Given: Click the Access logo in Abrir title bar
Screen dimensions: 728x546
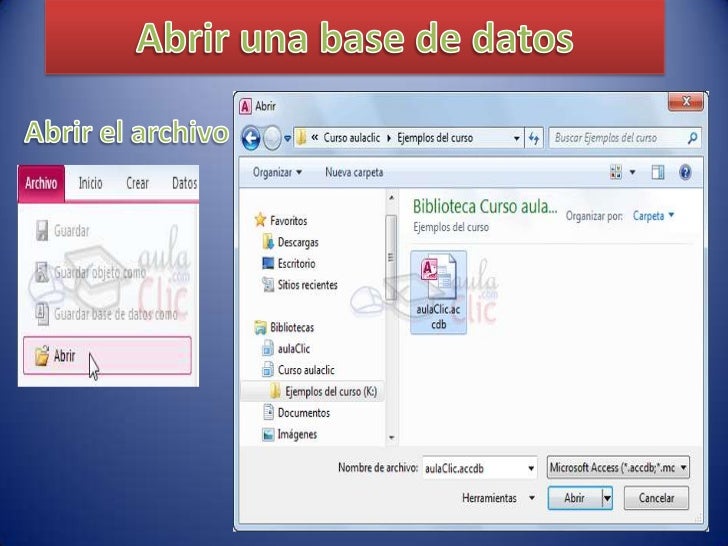Looking at the screenshot, I should click(x=245, y=106).
